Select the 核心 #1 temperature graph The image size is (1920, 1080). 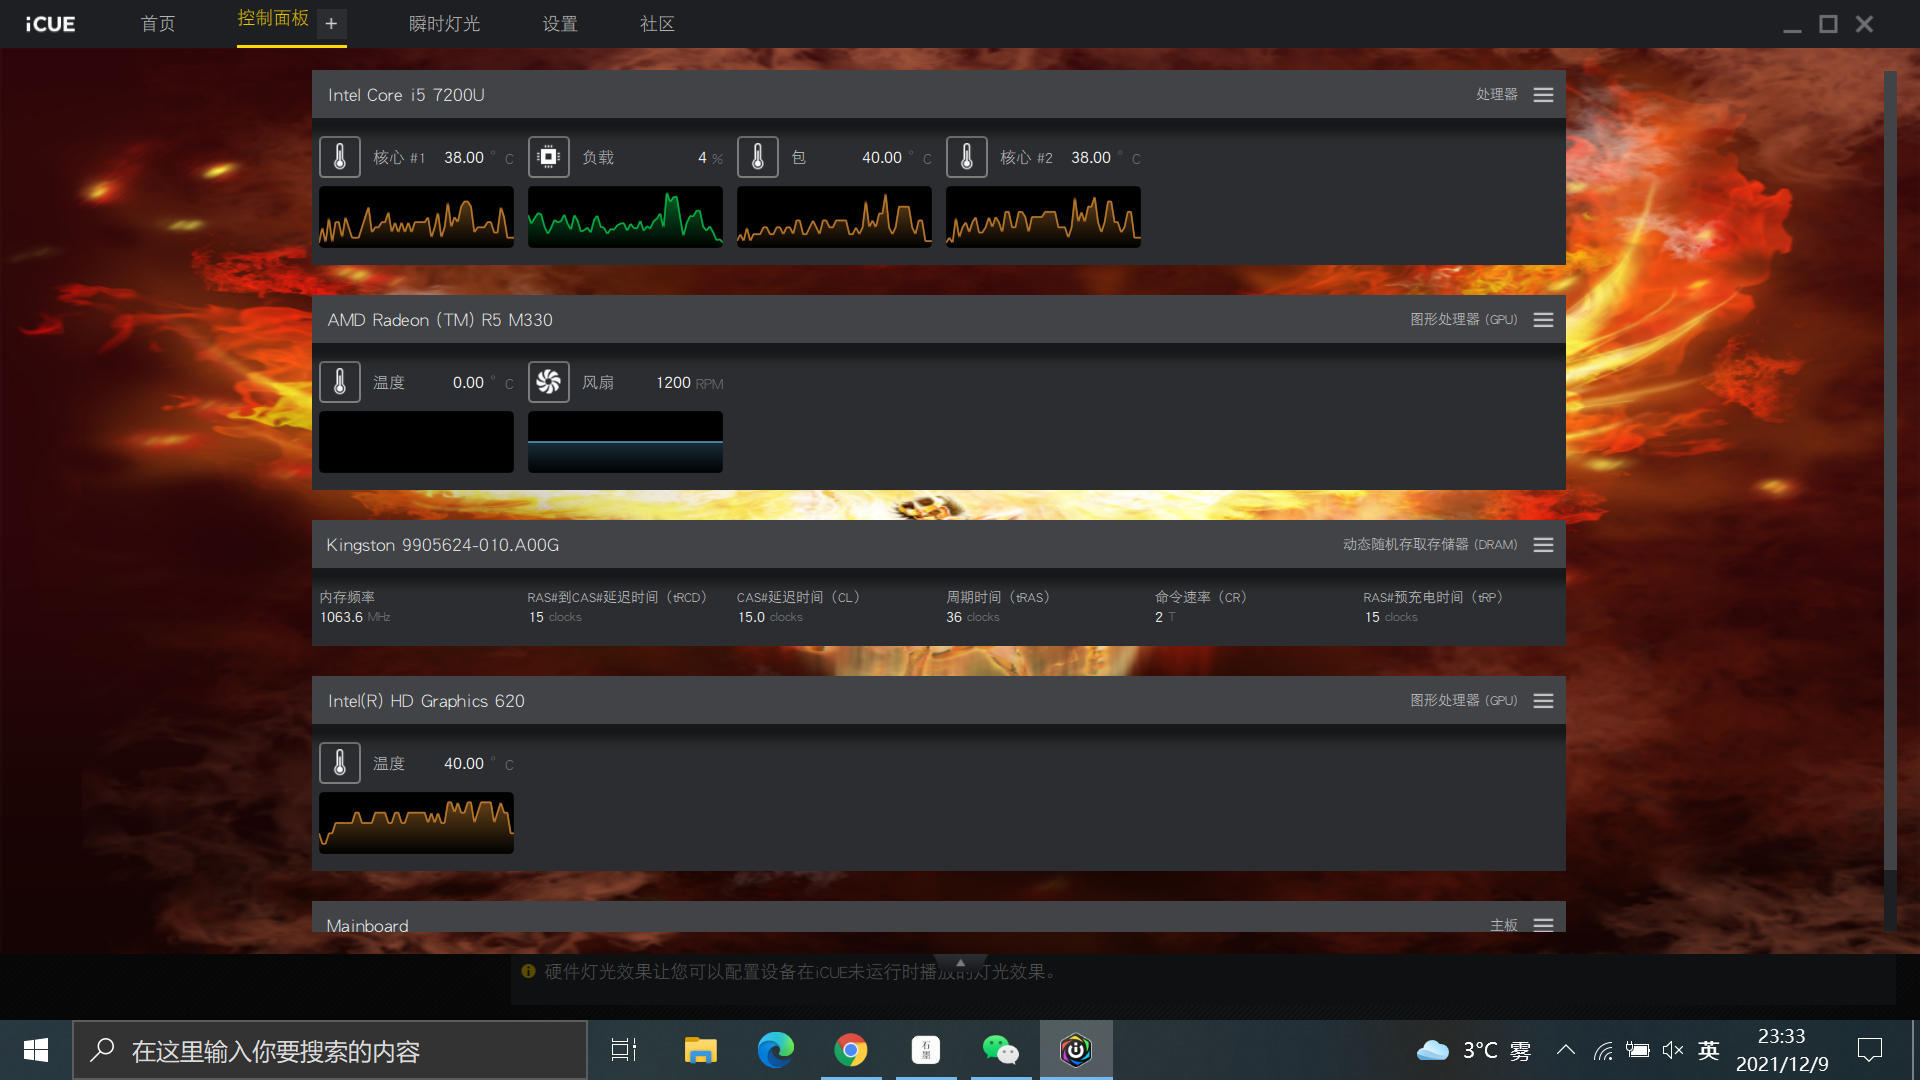coord(416,217)
